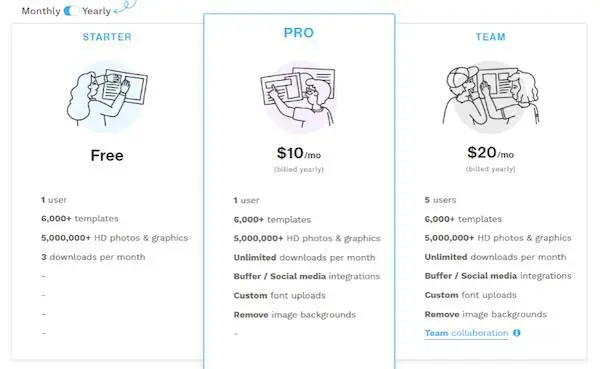Select the STARTER plan heading
The image size is (600, 369).
point(107,37)
